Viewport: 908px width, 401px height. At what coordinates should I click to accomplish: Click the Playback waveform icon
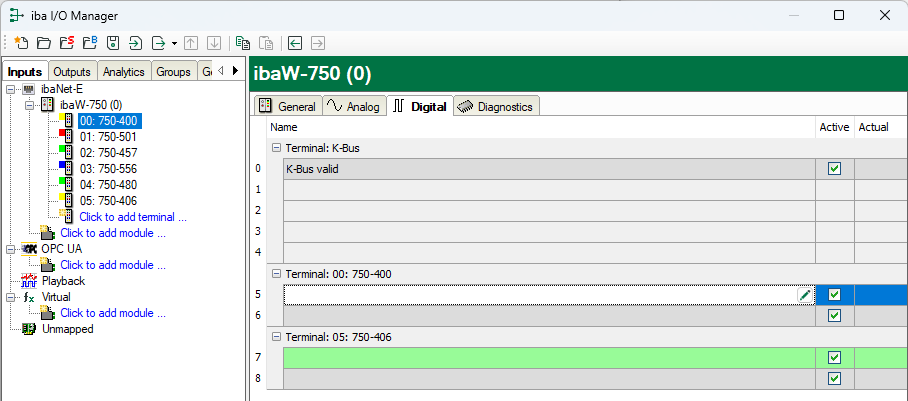pyautogui.click(x=29, y=281)
